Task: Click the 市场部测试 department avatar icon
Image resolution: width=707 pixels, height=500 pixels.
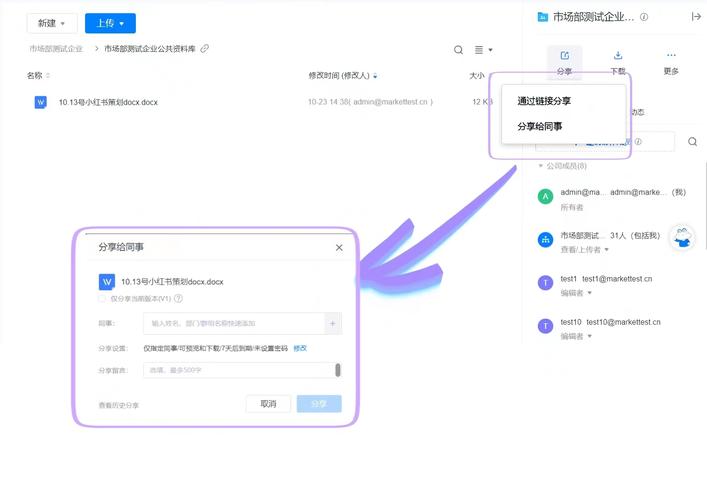Action: 545,239
